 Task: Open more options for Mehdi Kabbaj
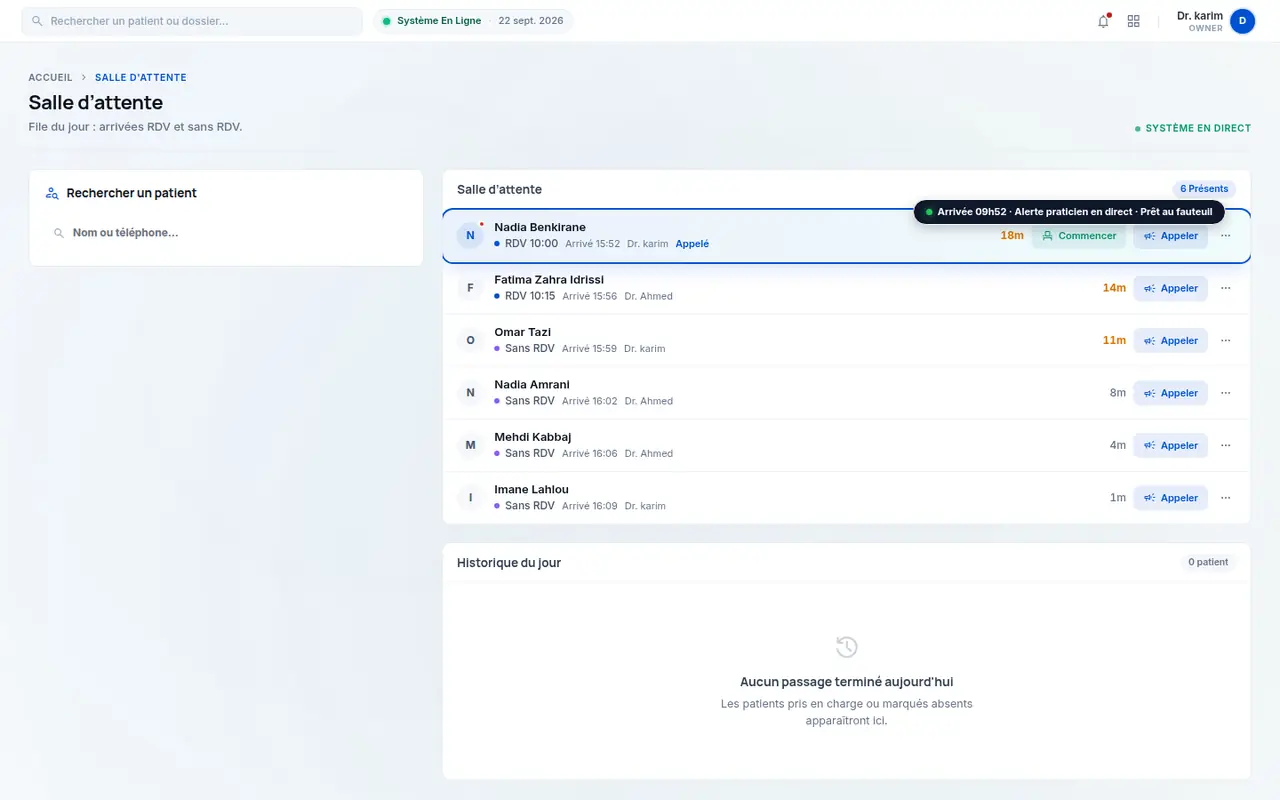point(1226,445)
